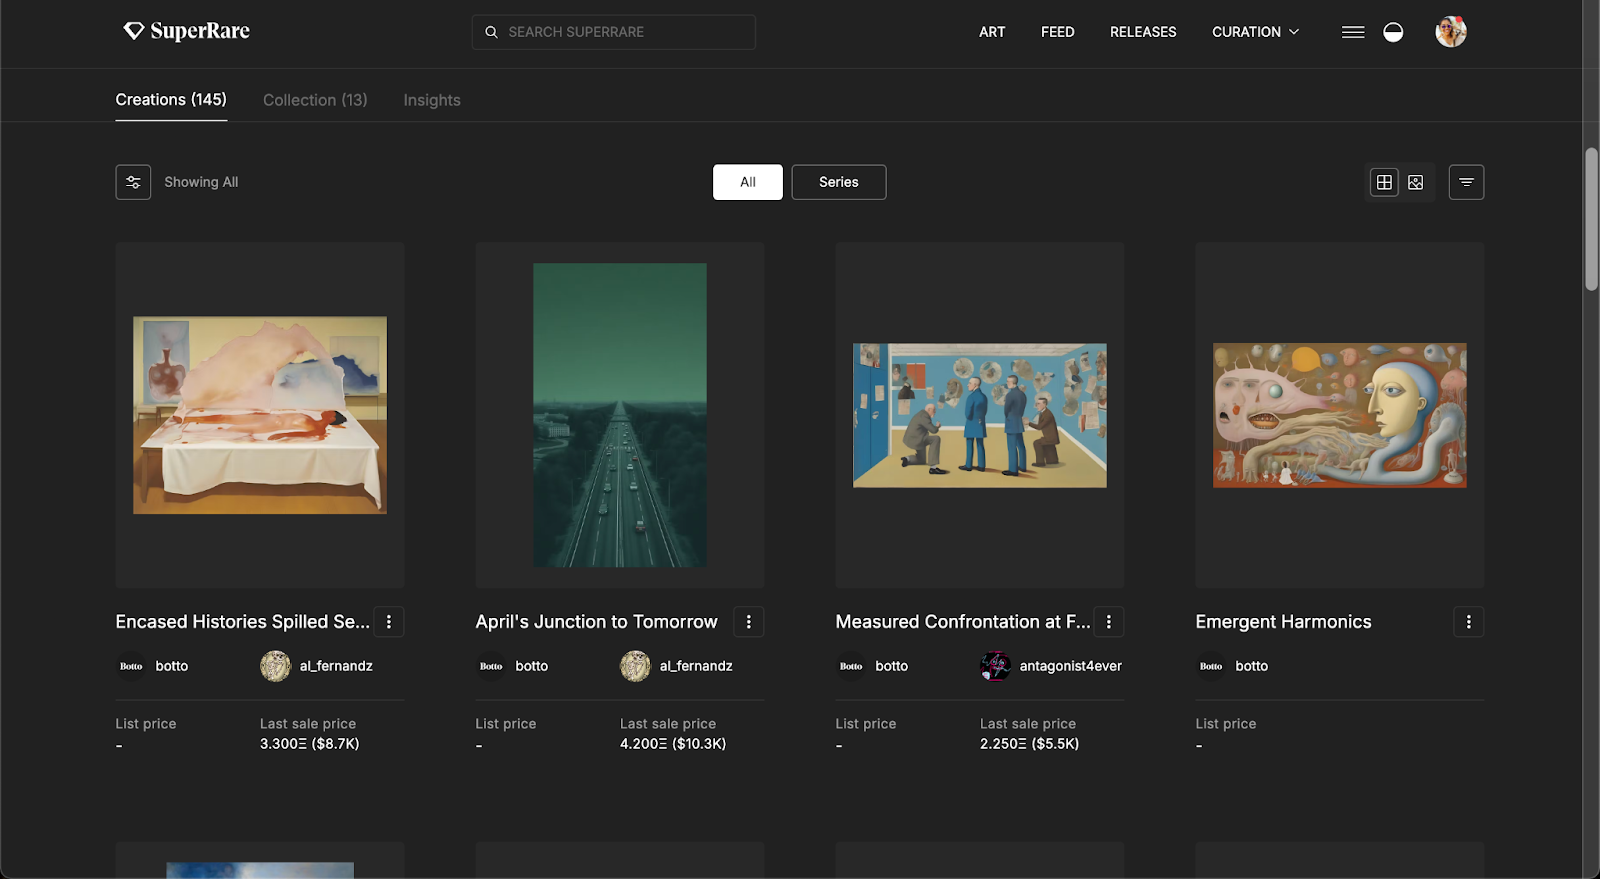Switch to the Insights tab
Image resolution: width=1600 pixels, height=879 pixels.
432,100
